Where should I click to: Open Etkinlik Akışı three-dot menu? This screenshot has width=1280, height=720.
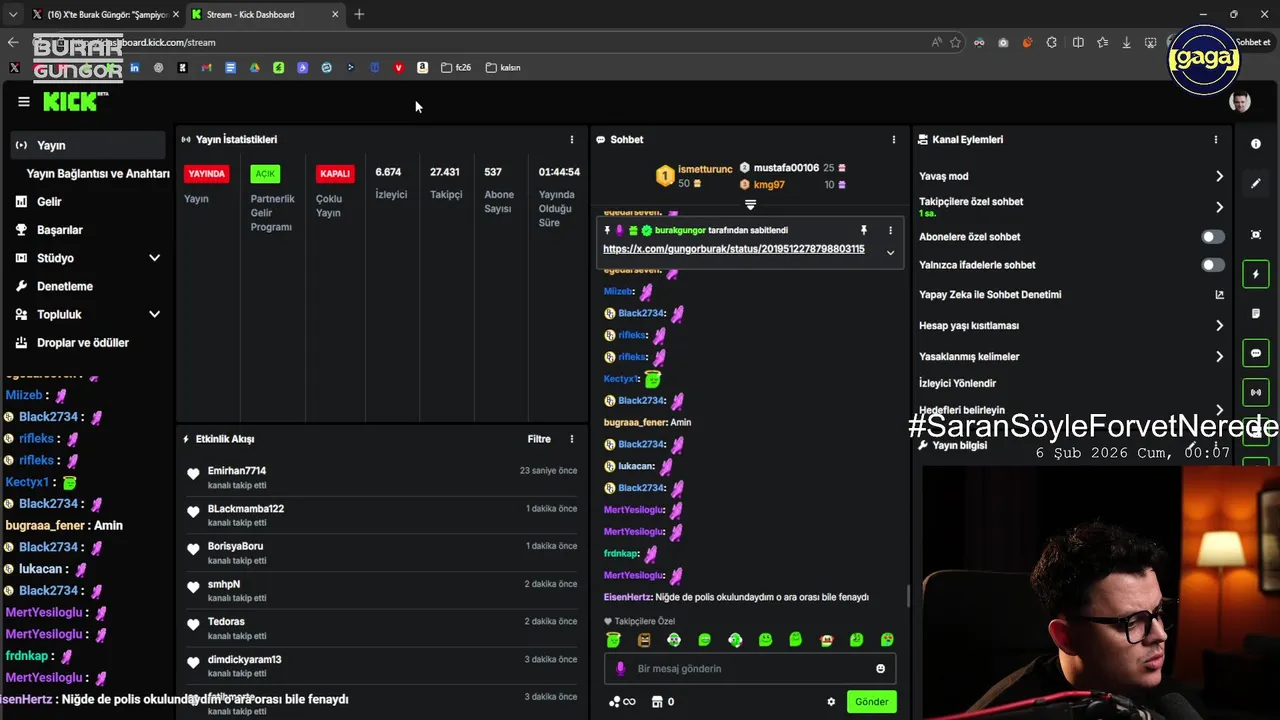[x=572, y=439]
